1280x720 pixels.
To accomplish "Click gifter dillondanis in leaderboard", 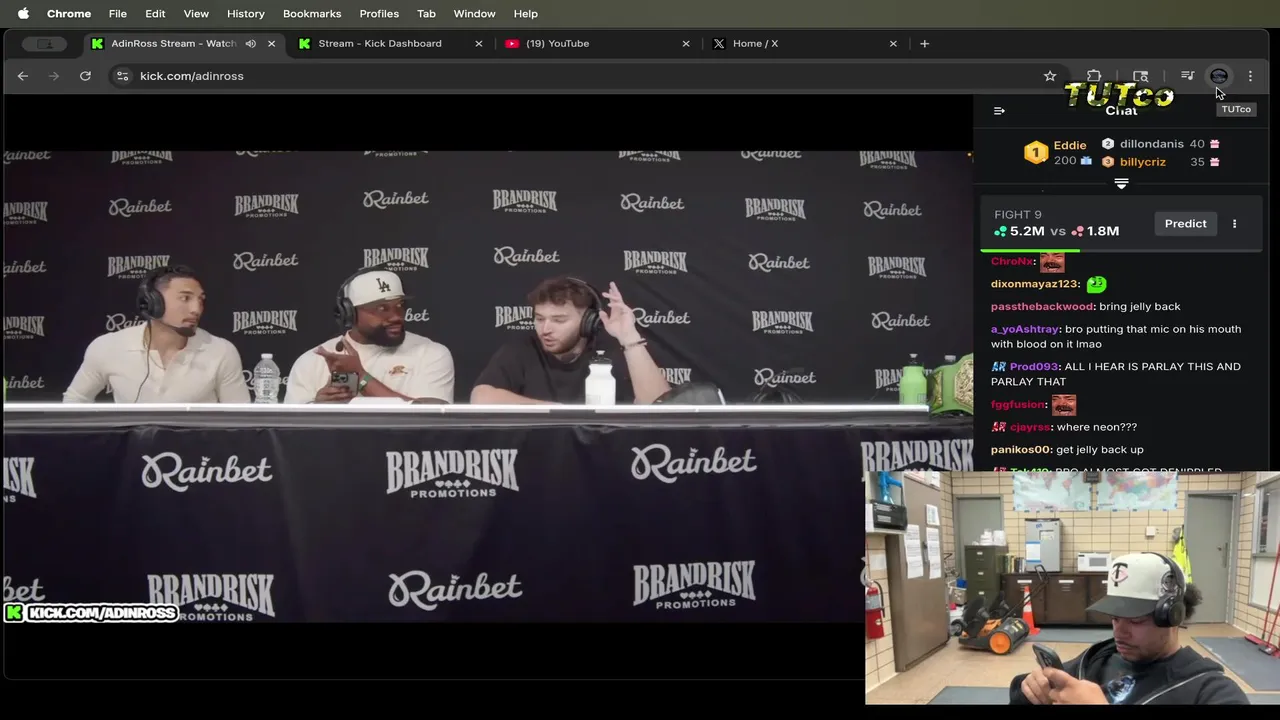I will point(1151,144).
